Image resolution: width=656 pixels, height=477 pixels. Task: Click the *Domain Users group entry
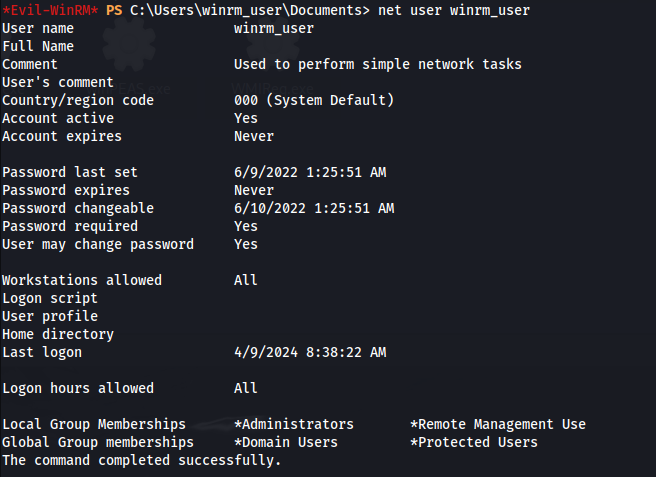(286, 442)
